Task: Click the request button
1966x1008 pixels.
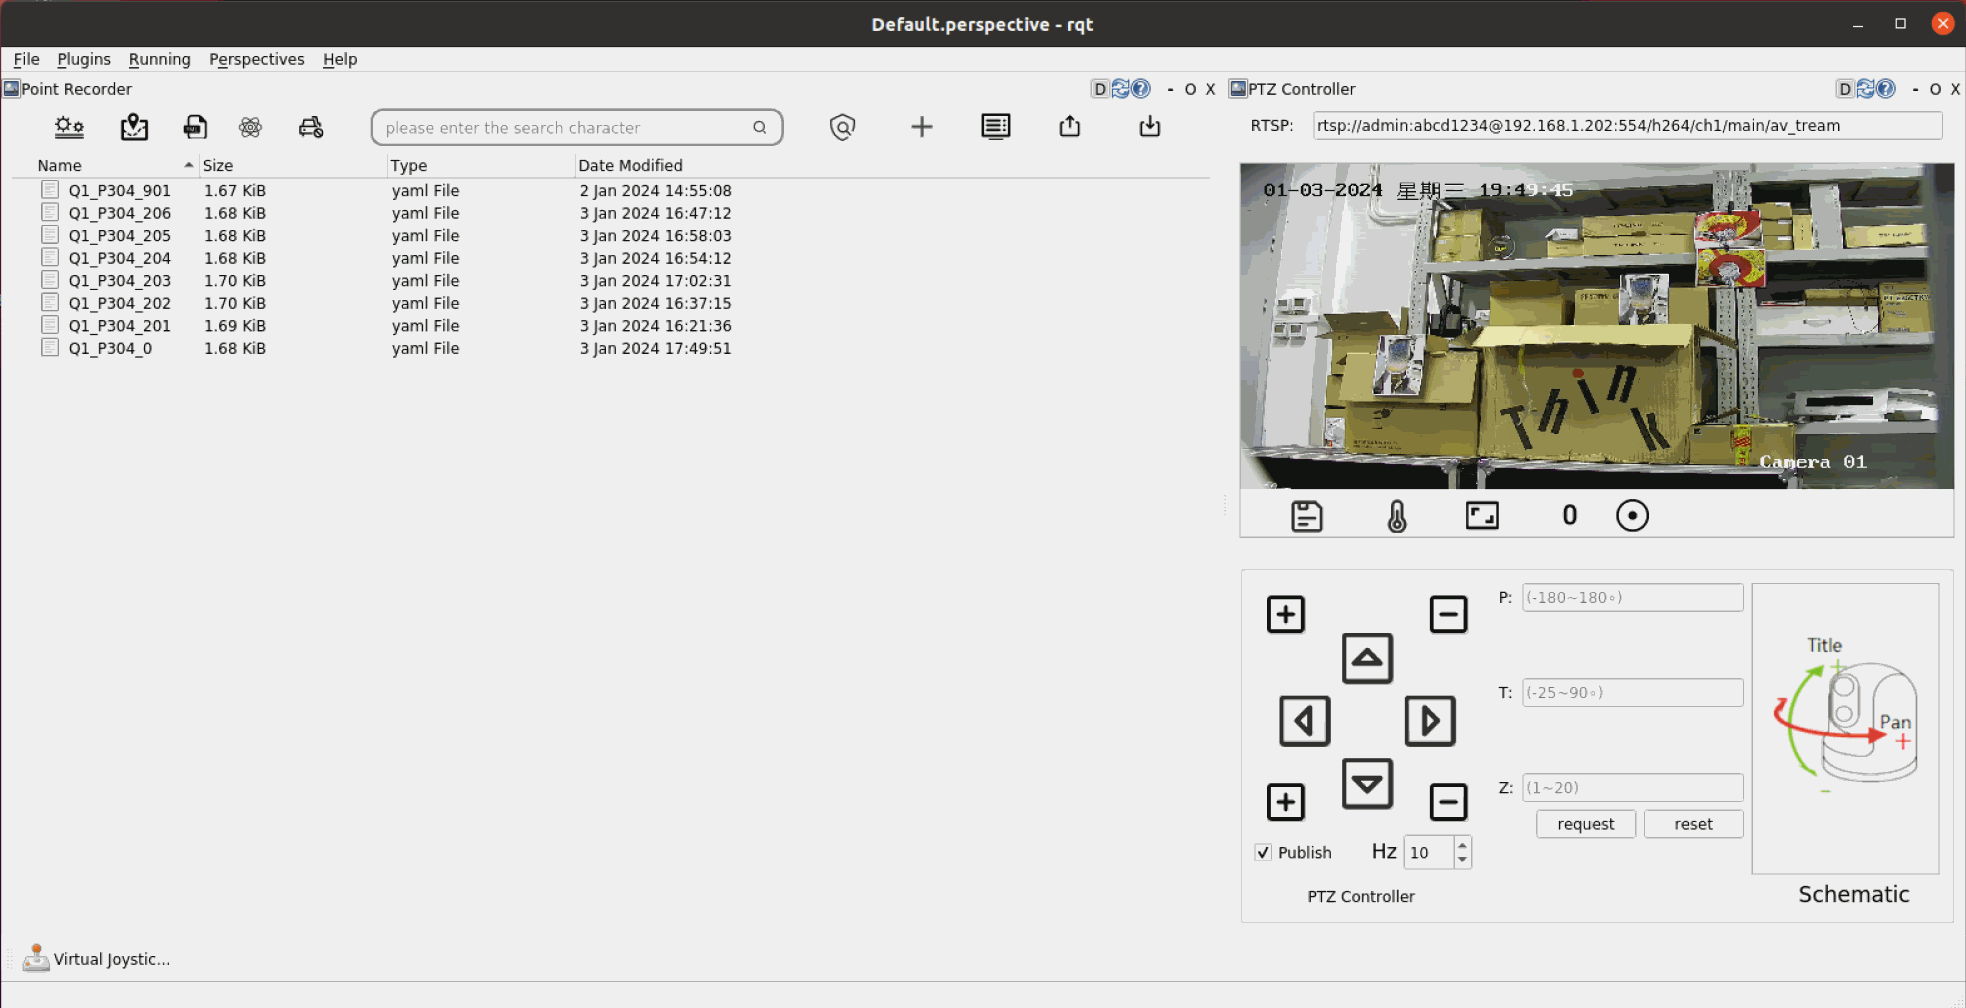Action: [1585, 824]
